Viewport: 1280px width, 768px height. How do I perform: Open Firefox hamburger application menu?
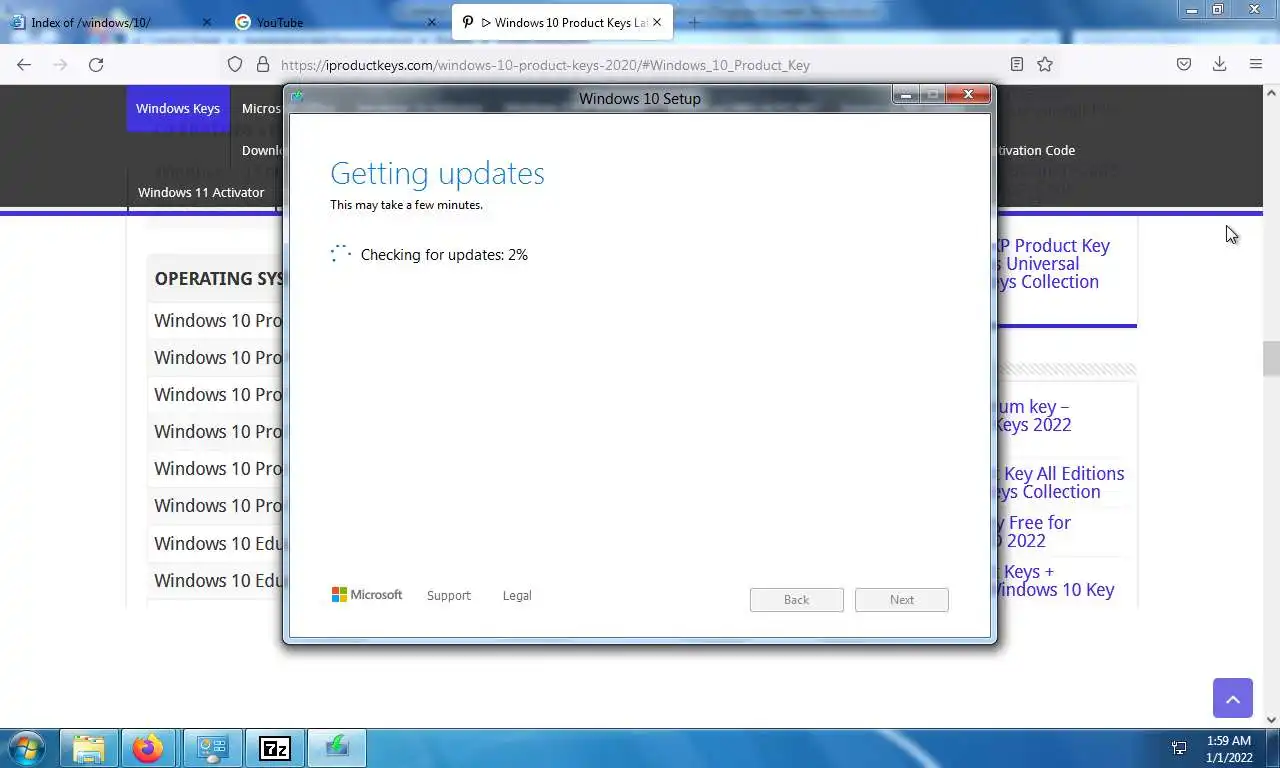[1256, 64]
